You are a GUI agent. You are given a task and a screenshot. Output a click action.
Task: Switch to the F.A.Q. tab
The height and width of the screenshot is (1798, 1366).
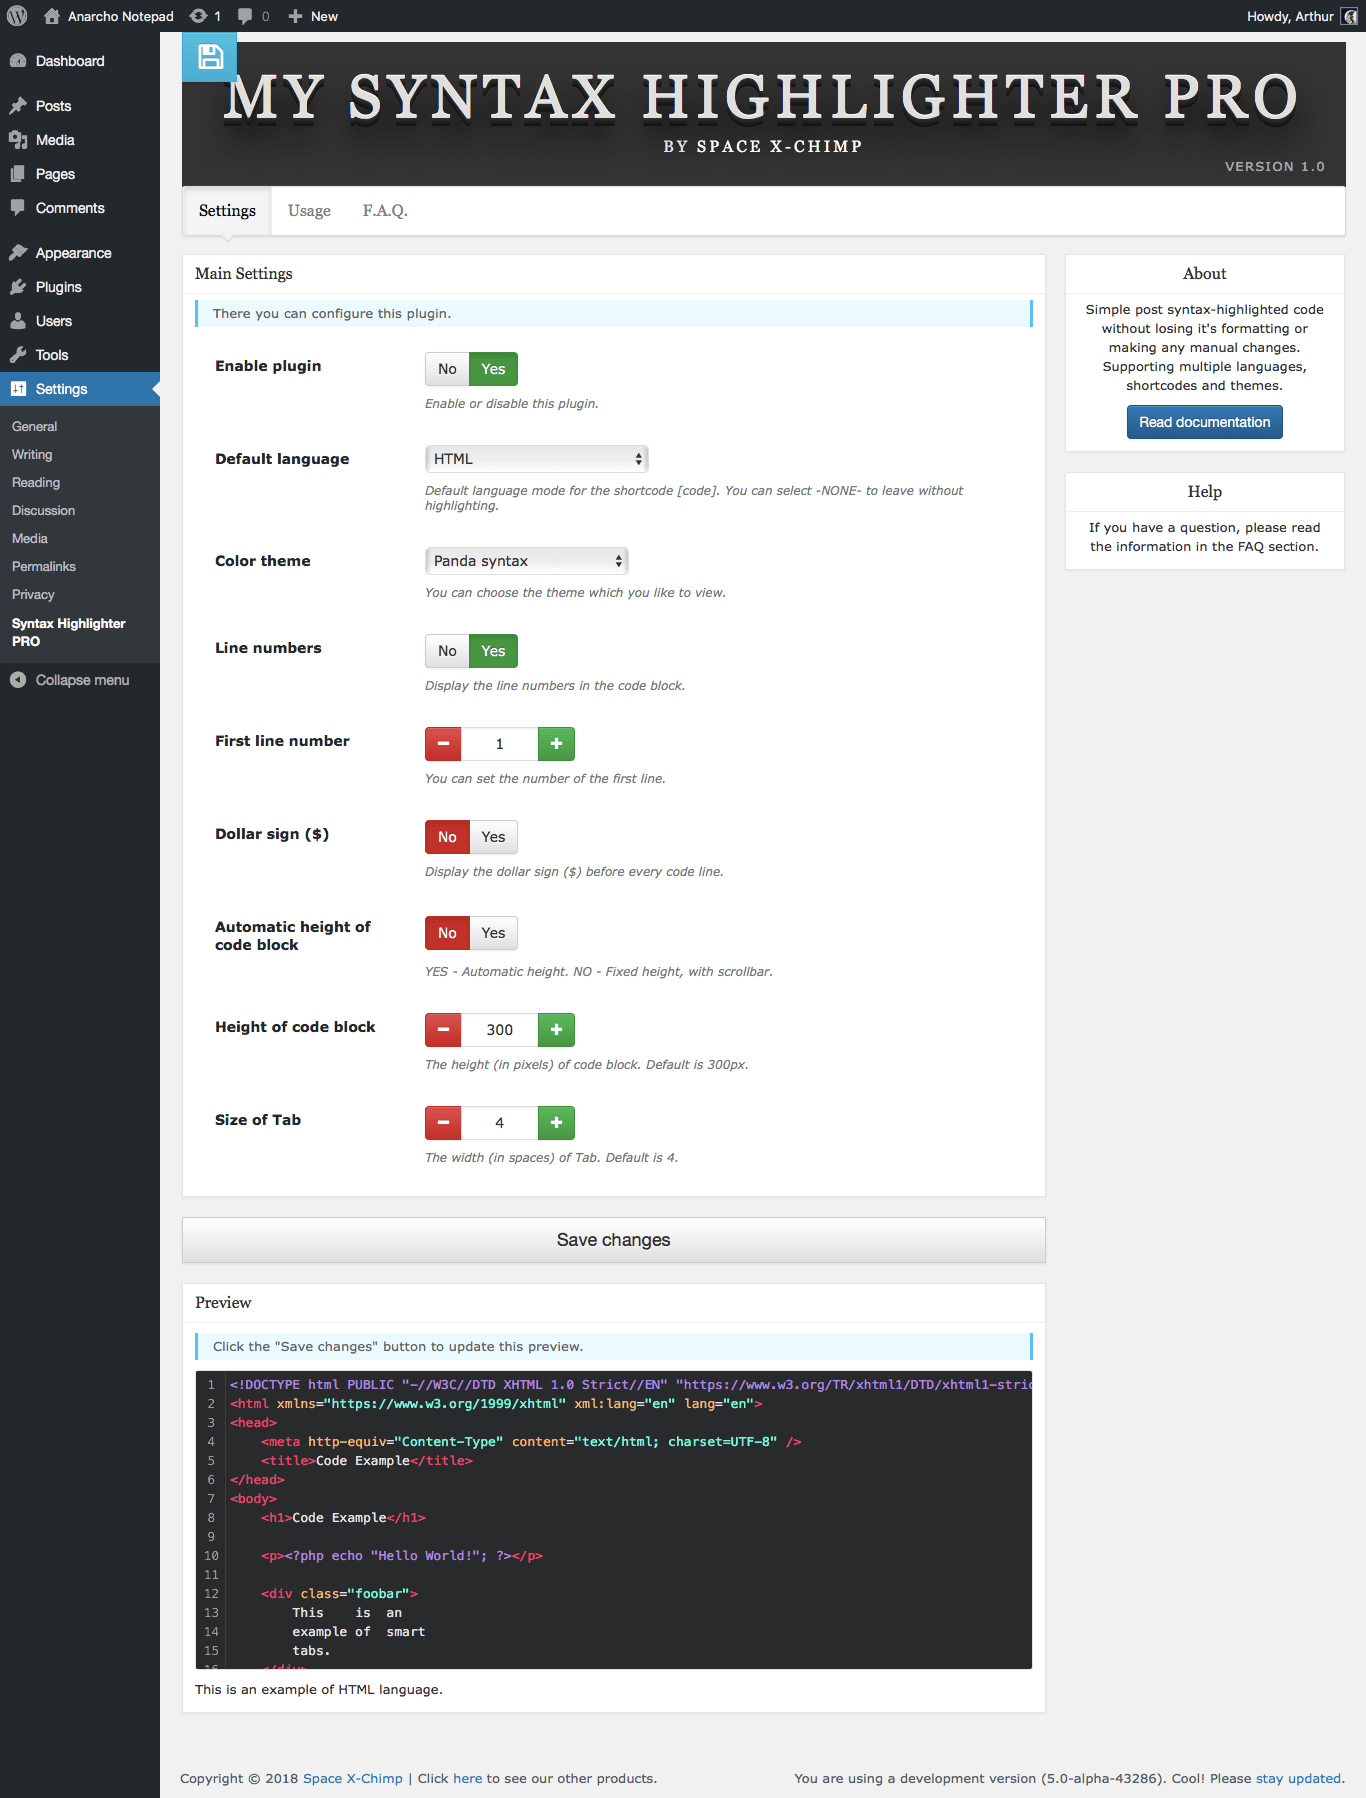click(385, 211)
